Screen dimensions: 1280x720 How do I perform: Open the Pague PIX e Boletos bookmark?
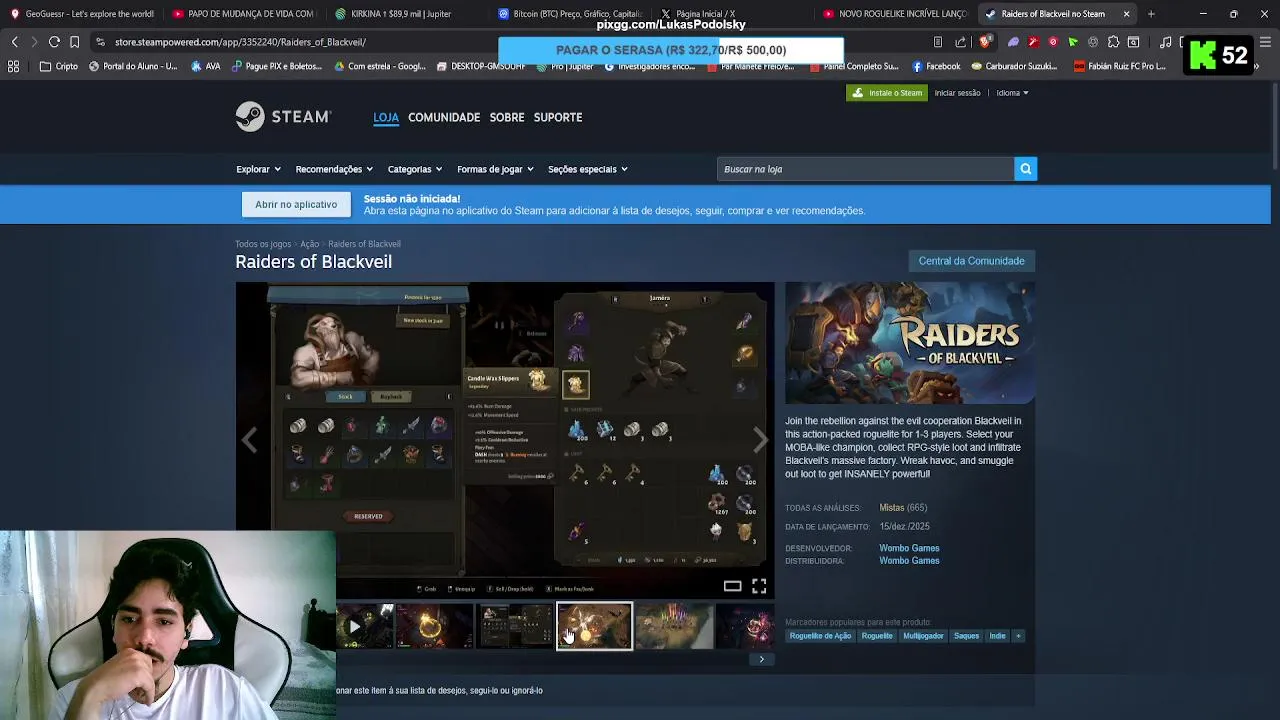point(277,66)
